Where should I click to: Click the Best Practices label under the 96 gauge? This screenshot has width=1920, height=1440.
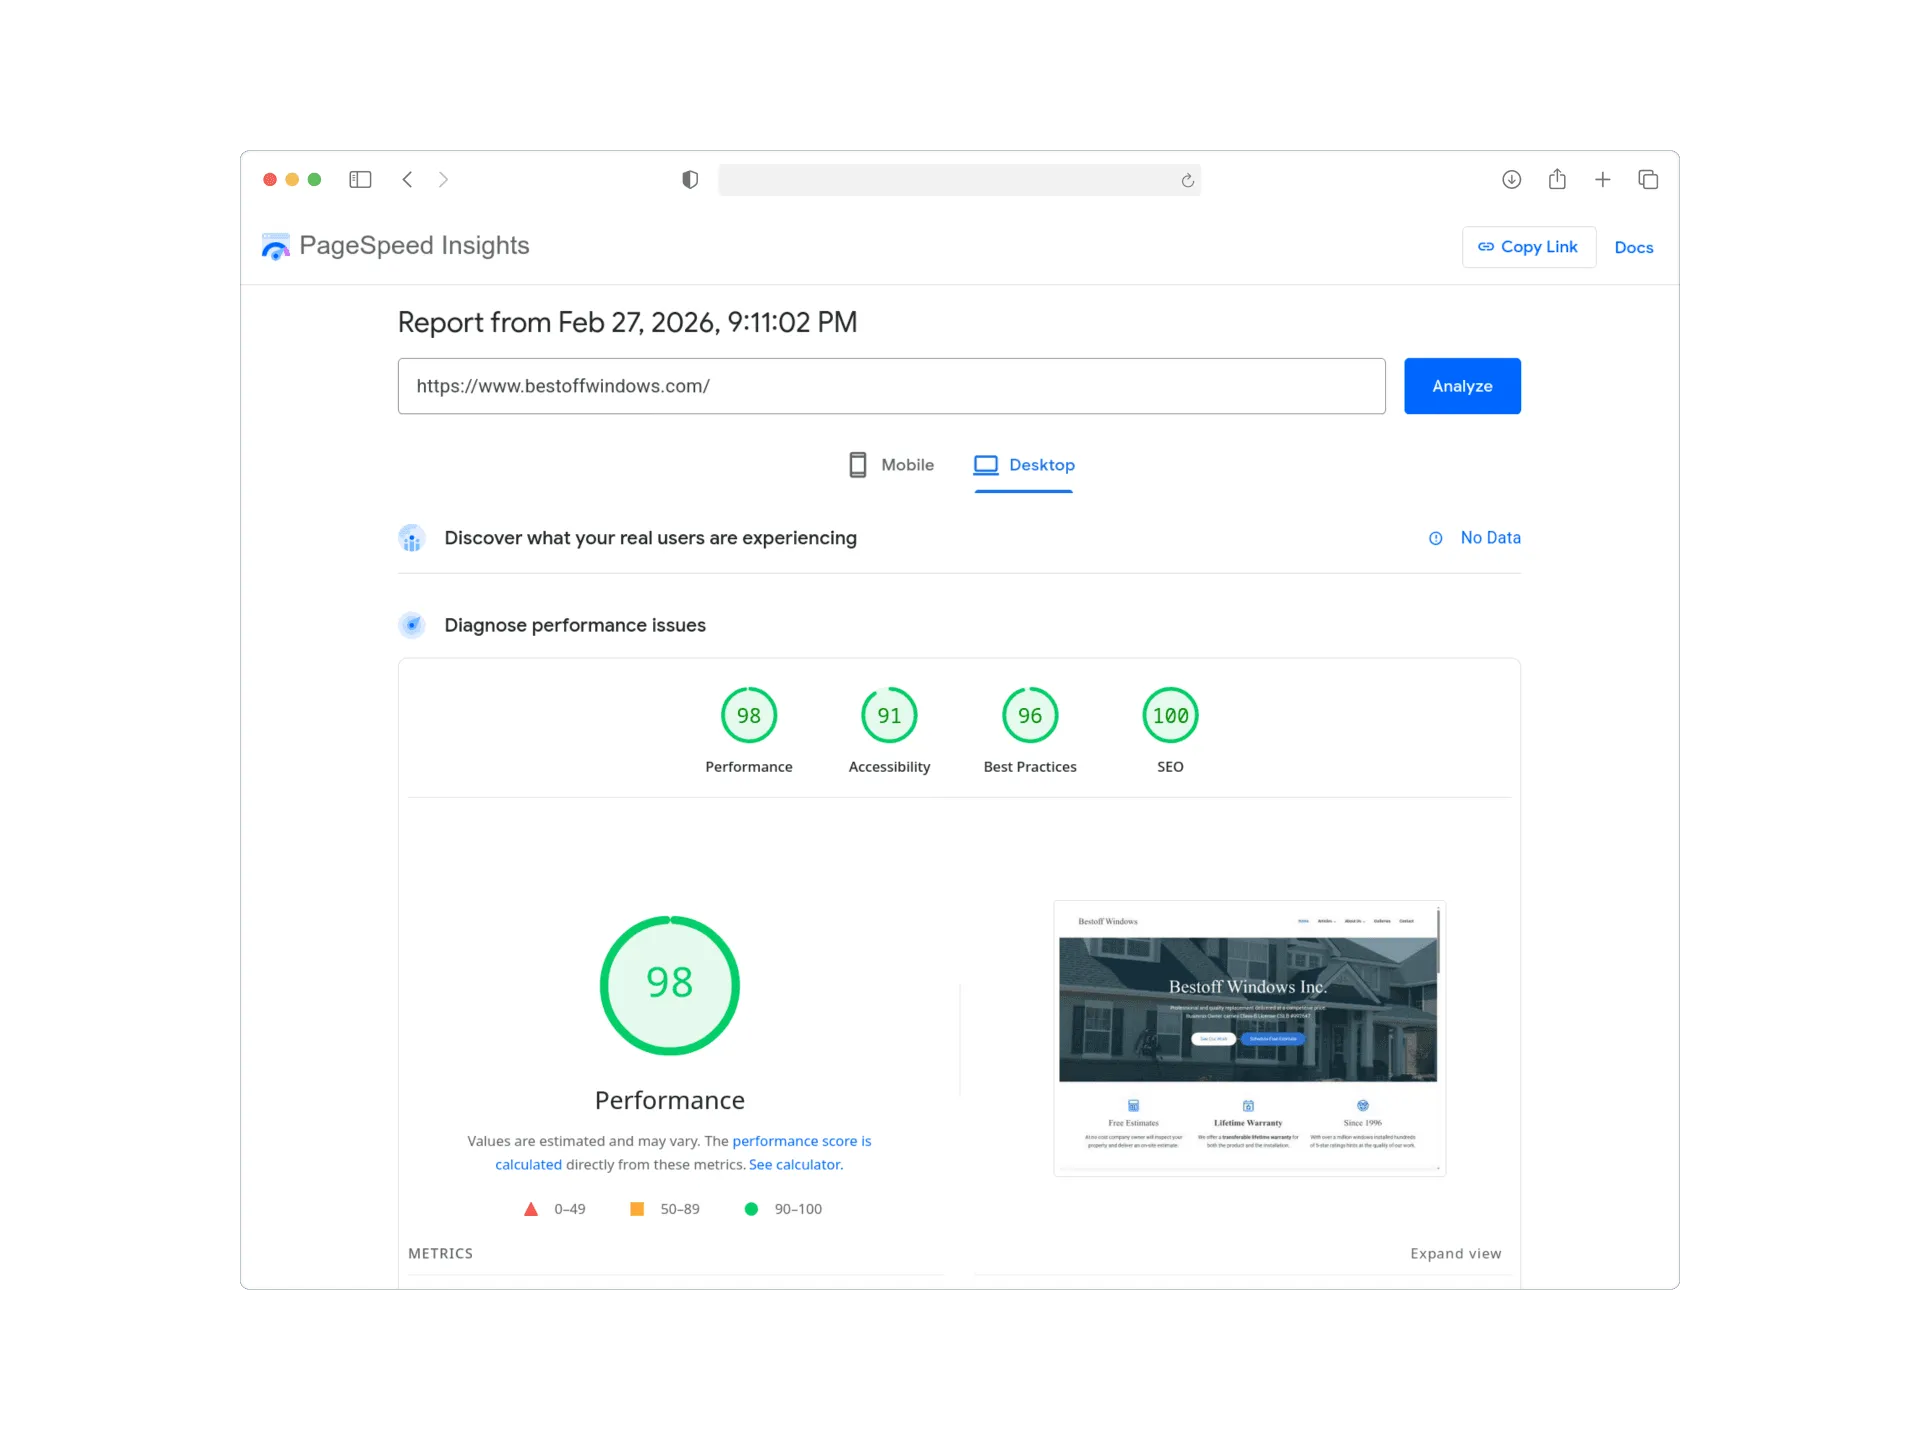(1030, 767)
